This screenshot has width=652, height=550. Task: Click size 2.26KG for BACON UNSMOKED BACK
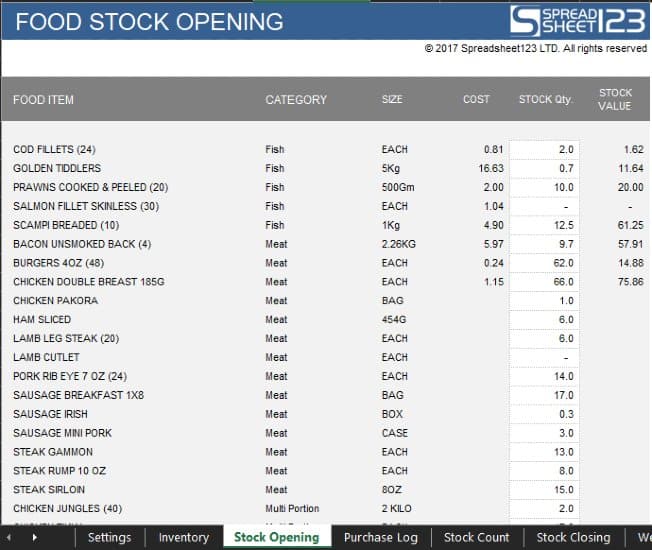point(399,244)
